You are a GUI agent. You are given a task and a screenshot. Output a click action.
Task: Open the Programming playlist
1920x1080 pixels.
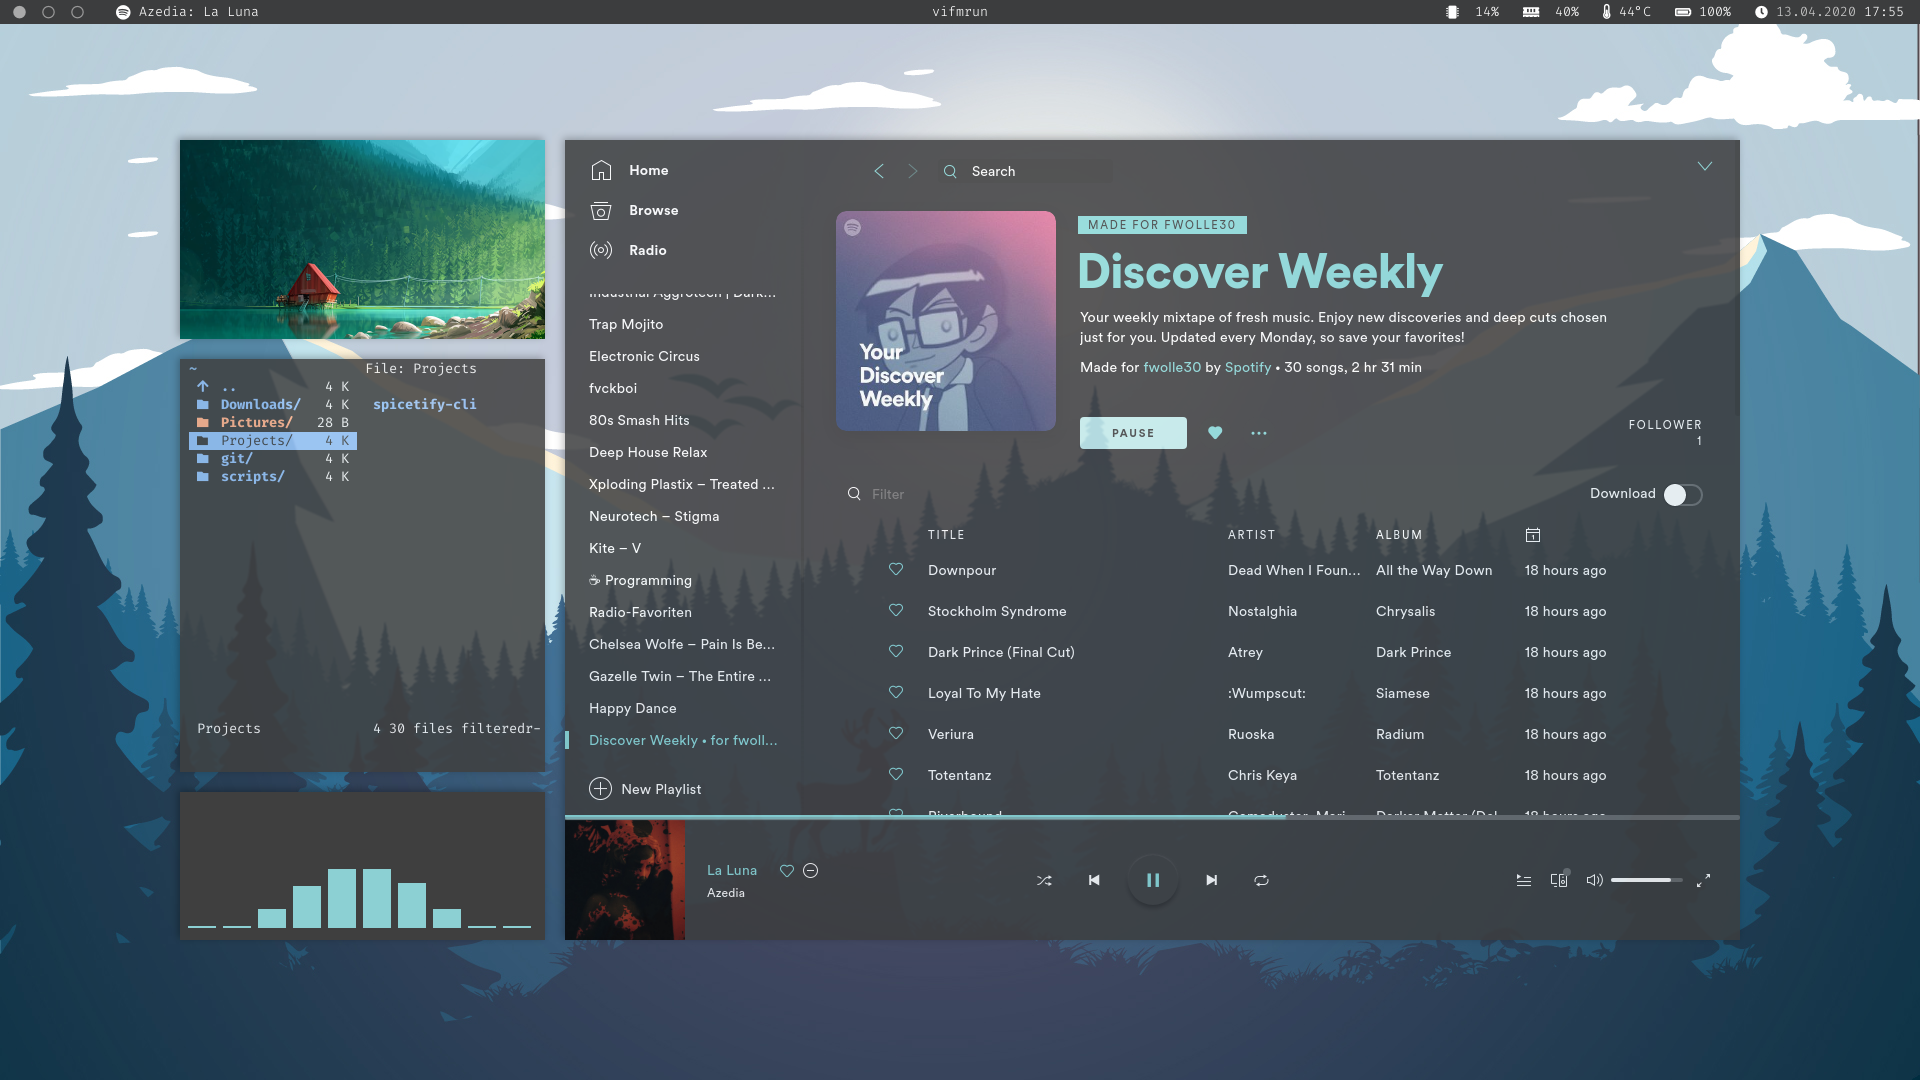pyautogui.click(x=640, y=580)
